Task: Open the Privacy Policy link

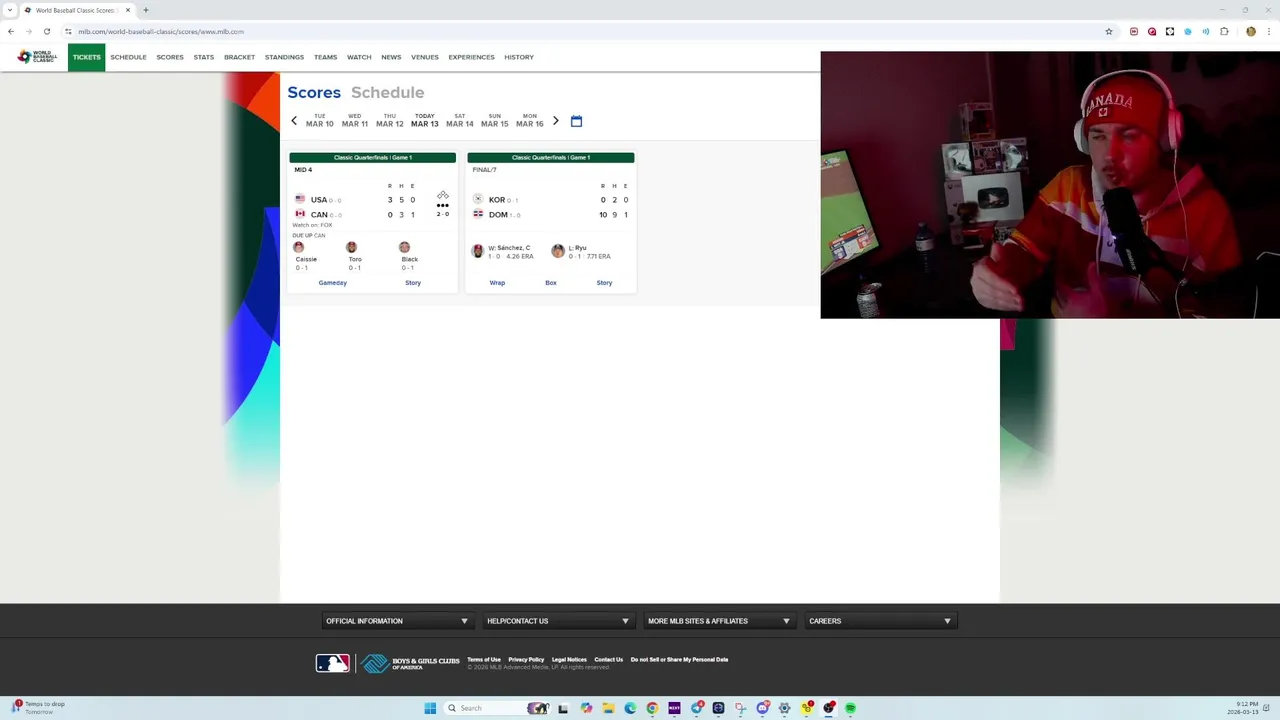Action: coord(526,660)
